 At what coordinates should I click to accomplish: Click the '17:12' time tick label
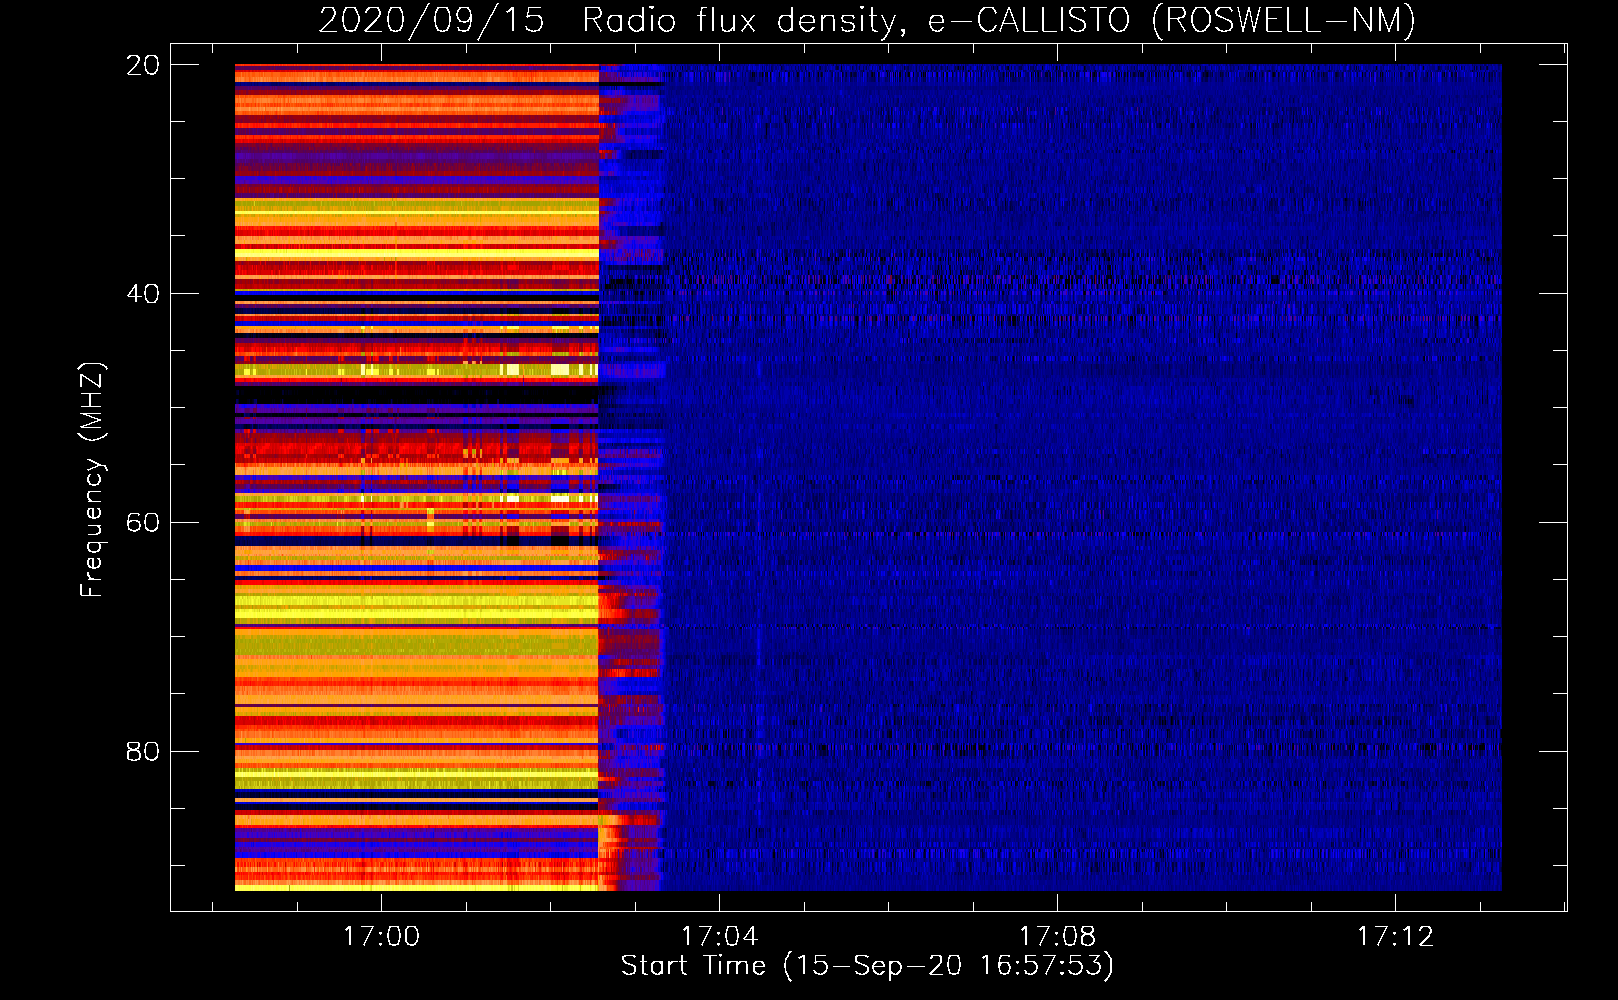tap(1395, 937)
